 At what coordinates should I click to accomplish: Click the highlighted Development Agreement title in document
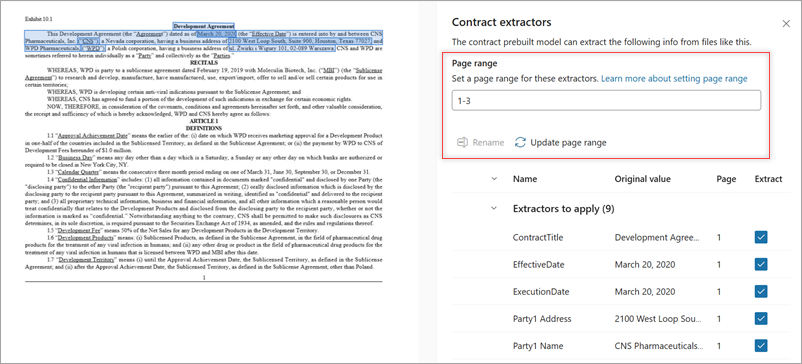pyautogui.click(x=204, y=26)
